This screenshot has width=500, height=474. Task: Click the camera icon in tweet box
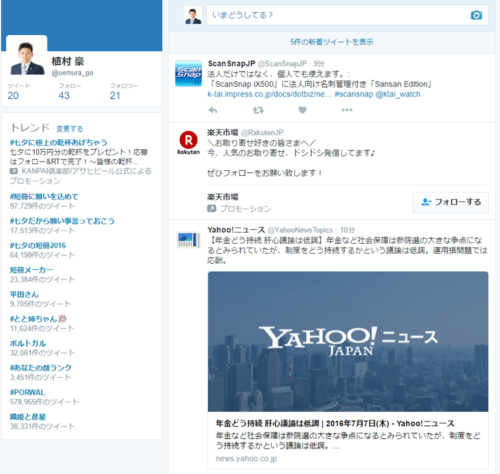[476, 15]
